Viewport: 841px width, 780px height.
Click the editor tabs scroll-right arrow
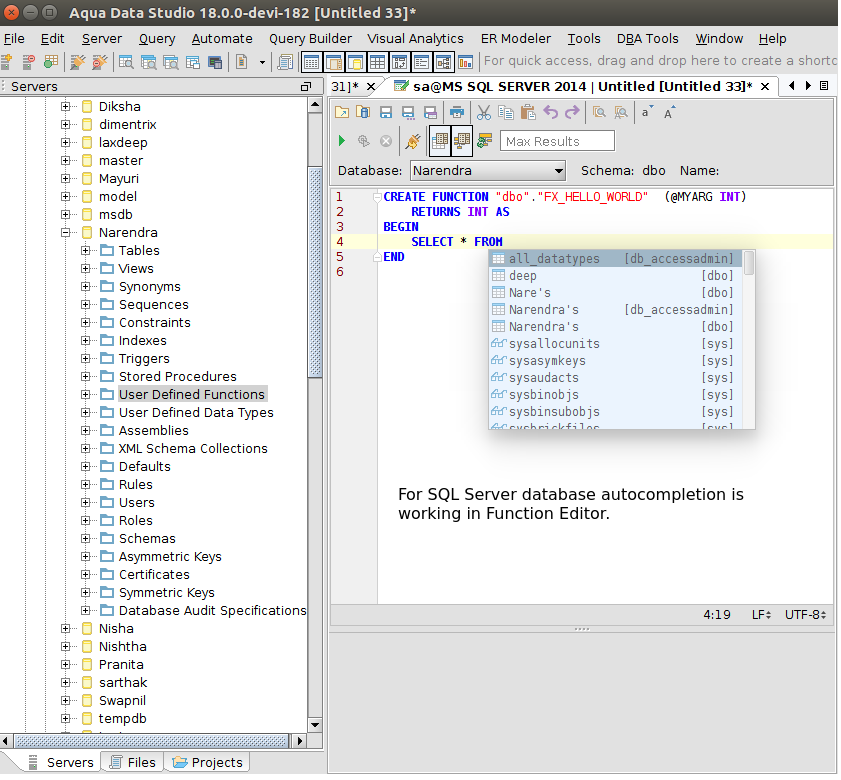coord(808,86)
